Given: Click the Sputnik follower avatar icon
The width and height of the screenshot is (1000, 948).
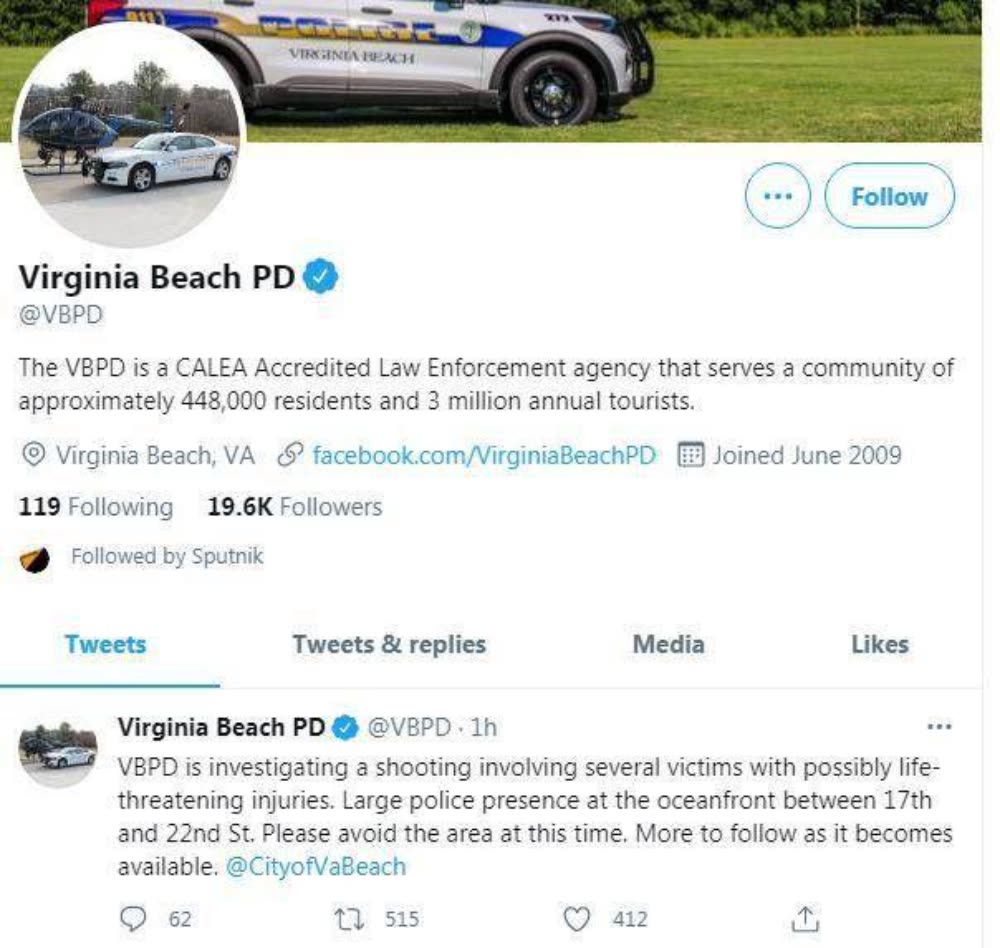Looking at the screenshot, I should pos(34,559).
